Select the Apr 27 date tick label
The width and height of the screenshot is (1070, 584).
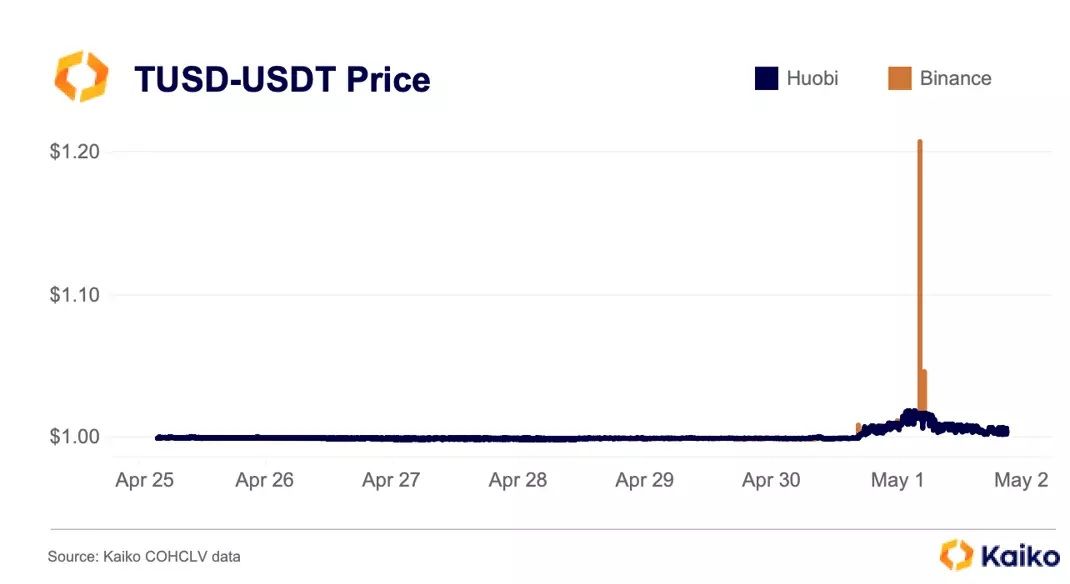[x=391, y=480]
